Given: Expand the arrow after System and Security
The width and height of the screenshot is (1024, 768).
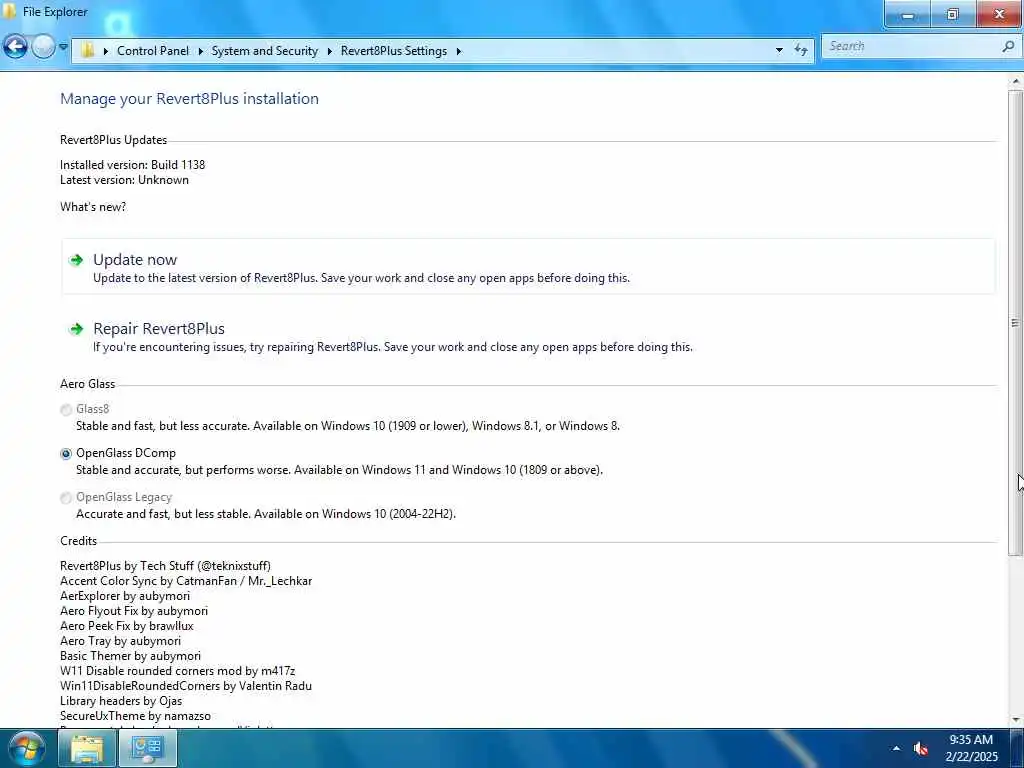Looking at the screenshot, I should [330, 51].
